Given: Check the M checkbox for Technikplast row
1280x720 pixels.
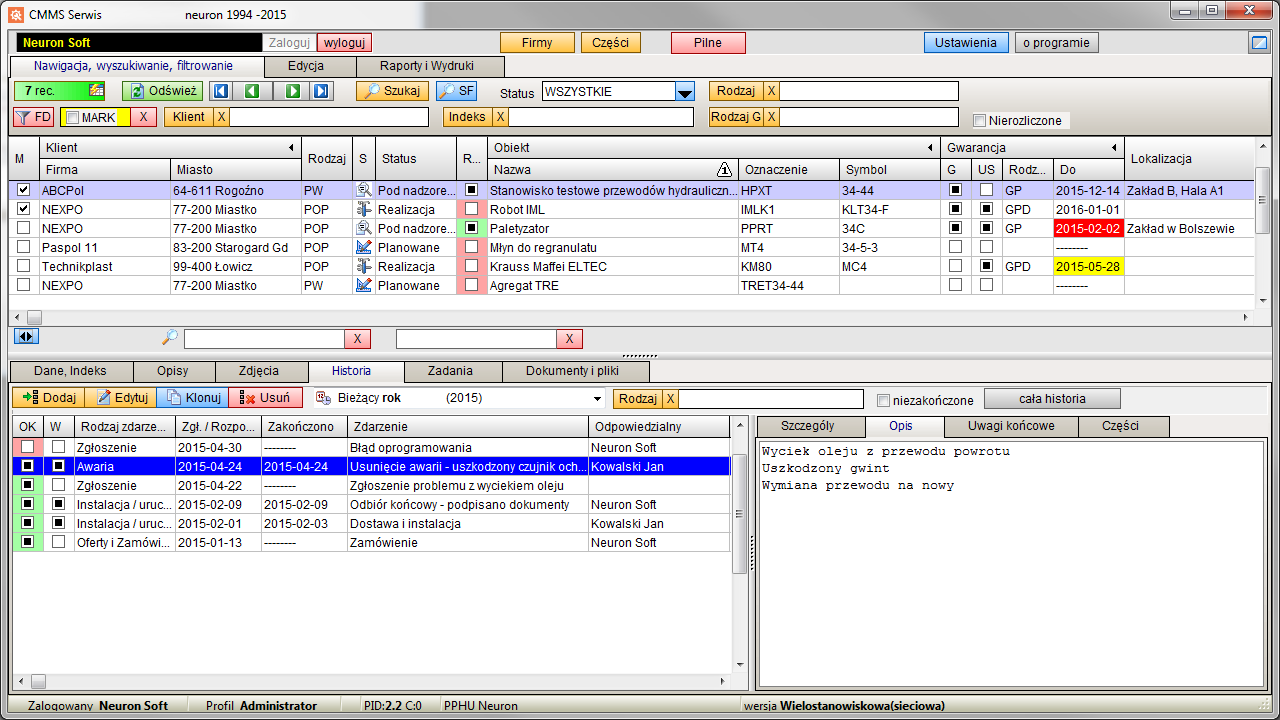Looking at the screenshot, I should [24, 266].
